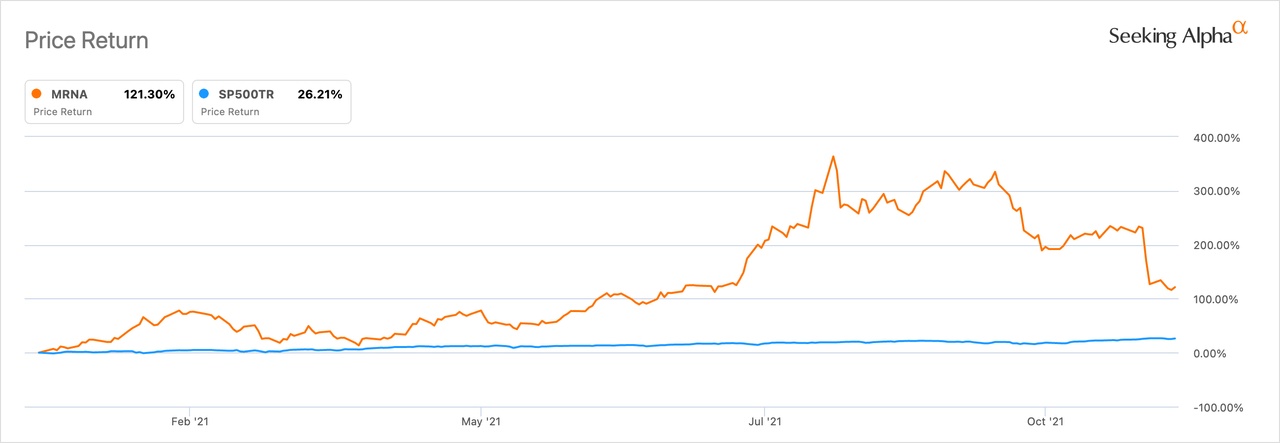
Task: Click the alpha symbol in the logo
Action: tap(1240, 30)
